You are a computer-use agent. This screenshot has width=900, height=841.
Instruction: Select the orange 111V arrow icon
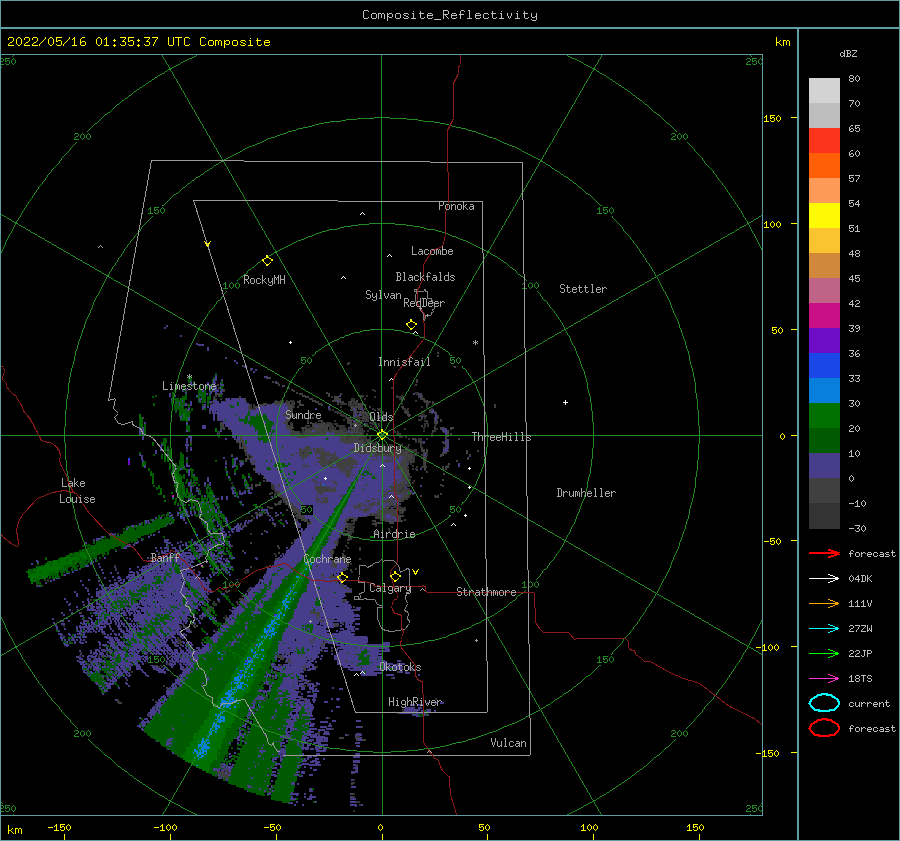pyautogui.click(x=824, y=603)
